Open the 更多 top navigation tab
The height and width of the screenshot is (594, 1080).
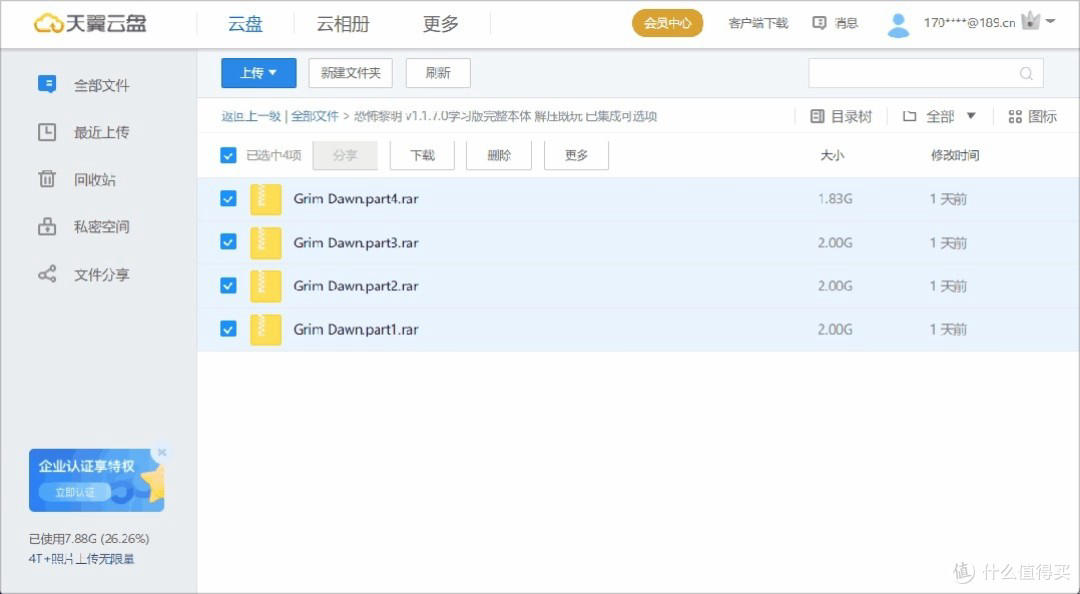[440, 23]
